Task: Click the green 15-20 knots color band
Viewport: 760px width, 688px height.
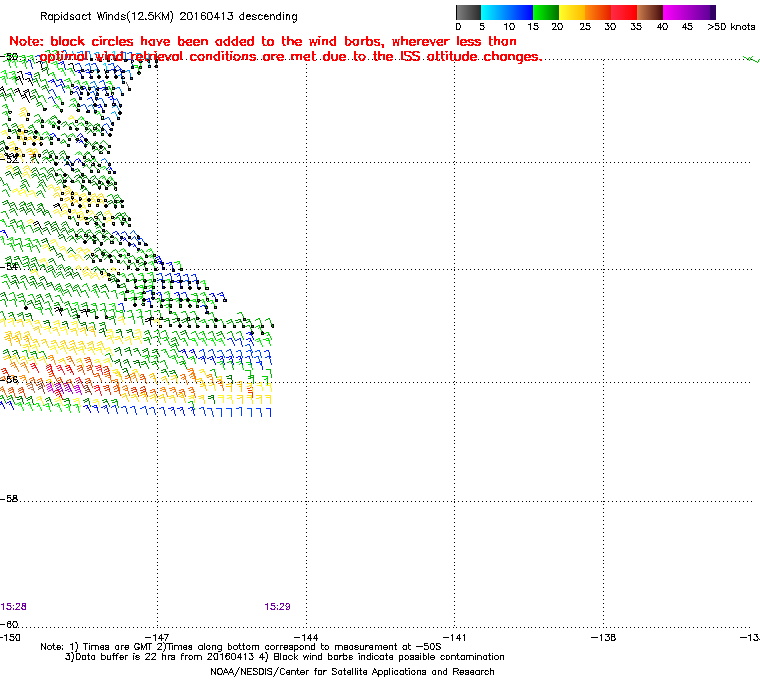Action: tap(546, 13)
